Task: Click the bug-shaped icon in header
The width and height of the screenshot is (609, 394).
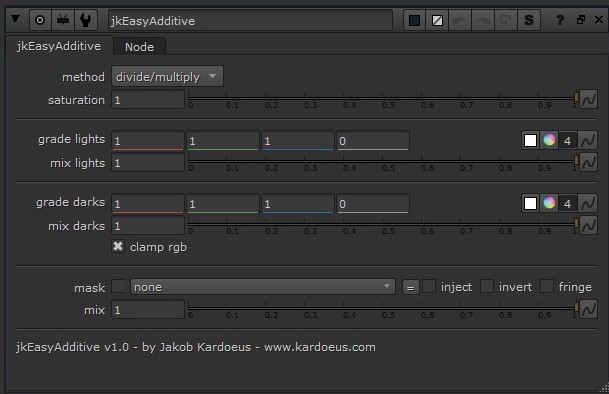Action: (x=63, y=20)
